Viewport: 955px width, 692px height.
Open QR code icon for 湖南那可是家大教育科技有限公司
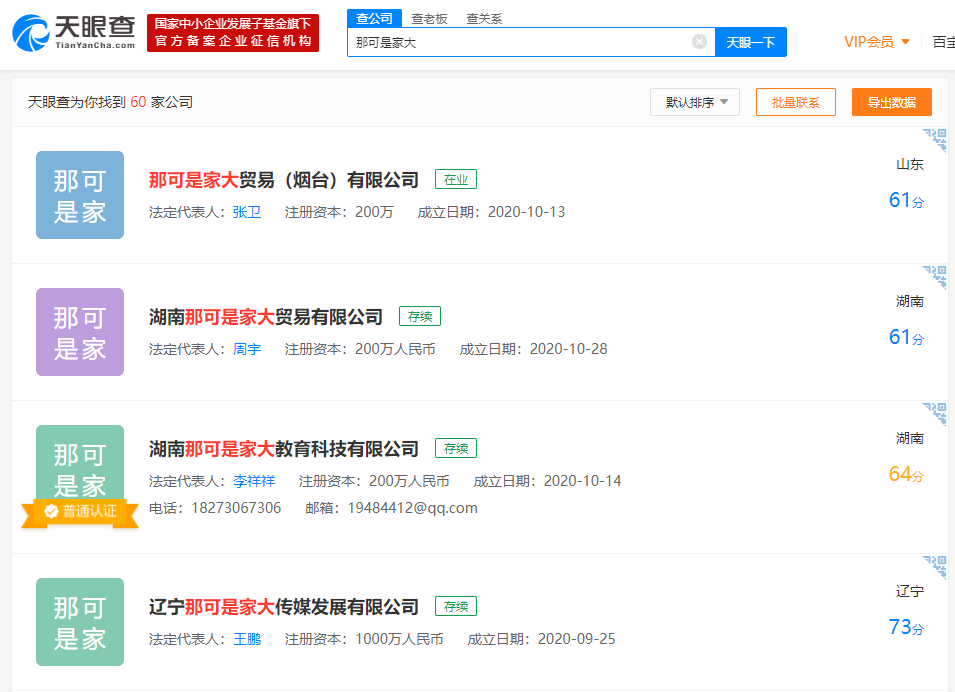point(935,414)
